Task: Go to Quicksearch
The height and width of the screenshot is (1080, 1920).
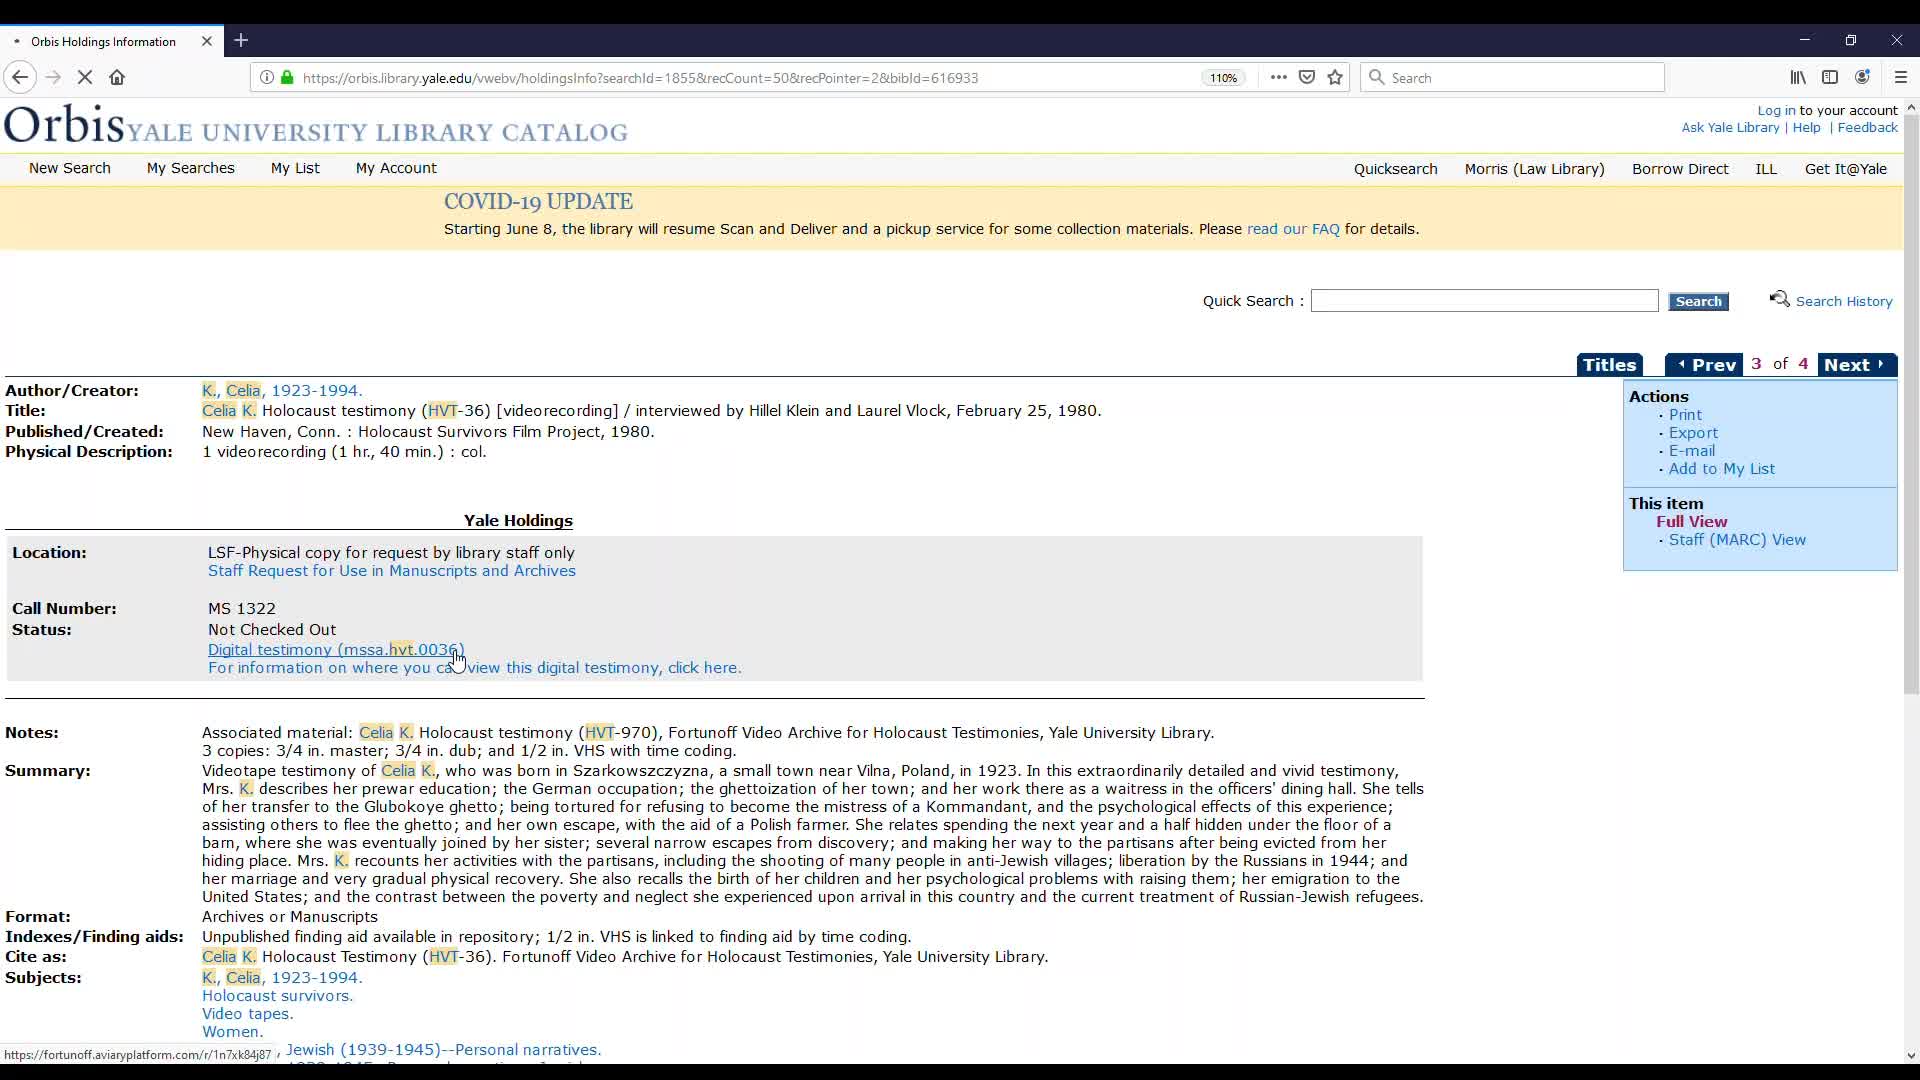Action: [x=1395, y=169]
